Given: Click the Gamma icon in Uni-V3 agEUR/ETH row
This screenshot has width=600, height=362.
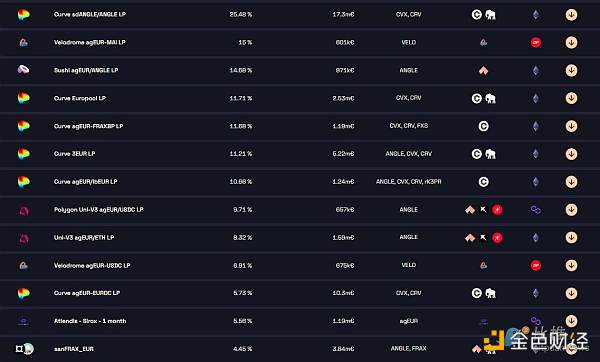Looking at the screenshot, I should tap(484, 238).
